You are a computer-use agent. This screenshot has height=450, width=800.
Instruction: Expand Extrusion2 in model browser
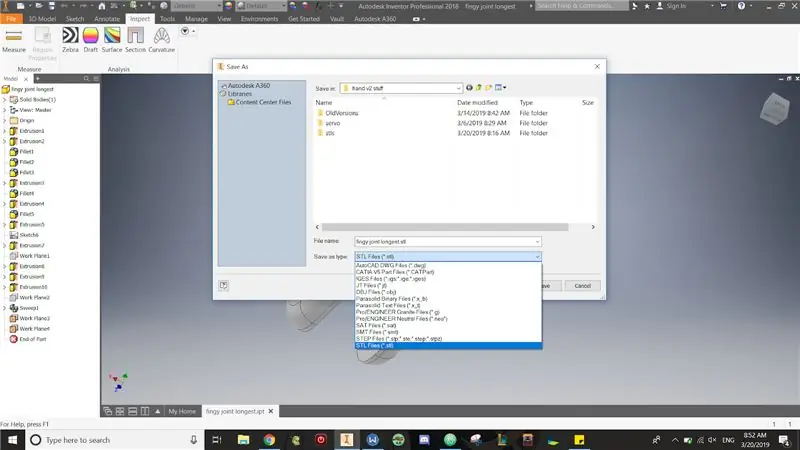5,141
